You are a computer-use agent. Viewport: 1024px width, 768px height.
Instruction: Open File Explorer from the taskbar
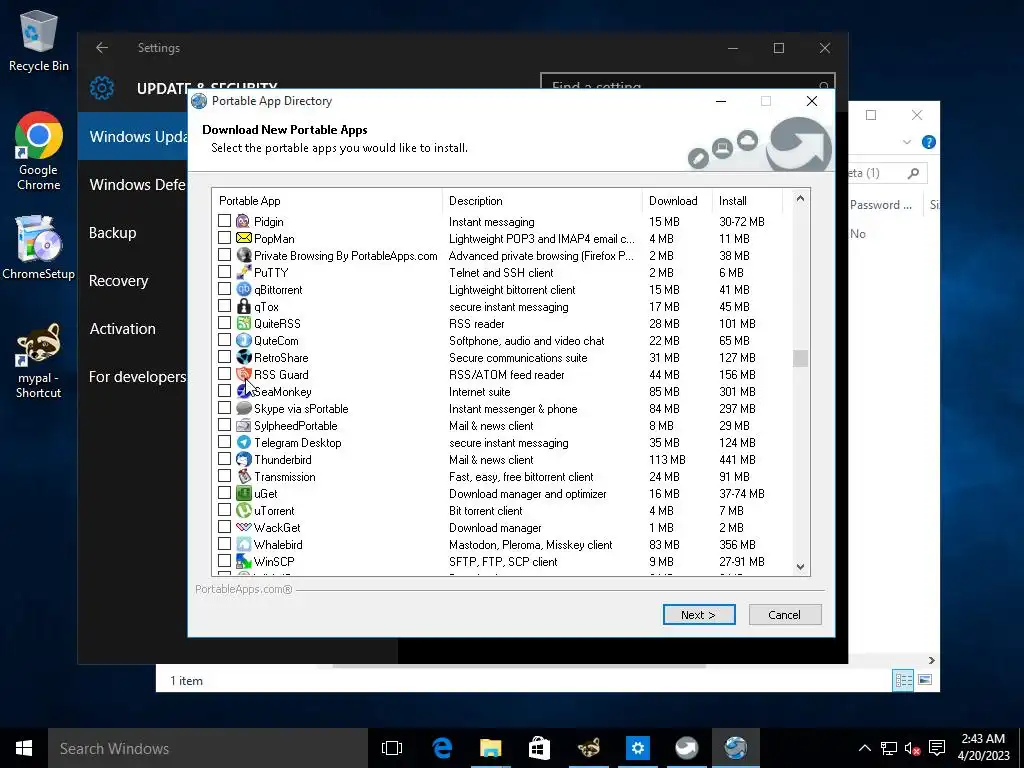coord(490,748)
